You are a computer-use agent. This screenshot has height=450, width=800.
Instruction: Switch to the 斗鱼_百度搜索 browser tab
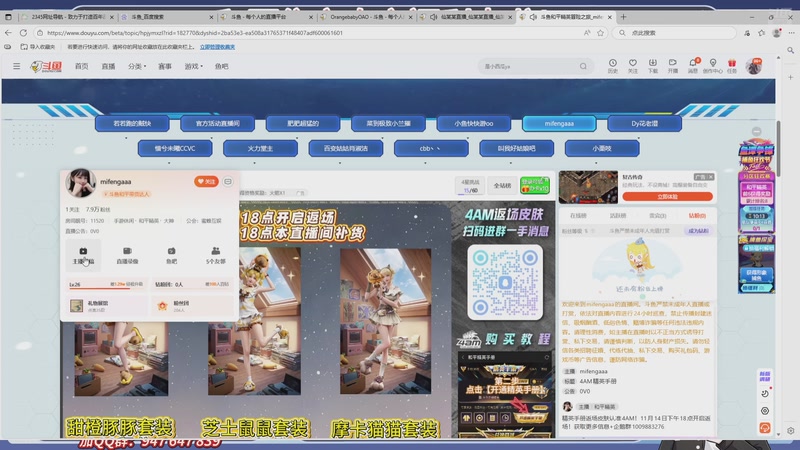point(167,17)
